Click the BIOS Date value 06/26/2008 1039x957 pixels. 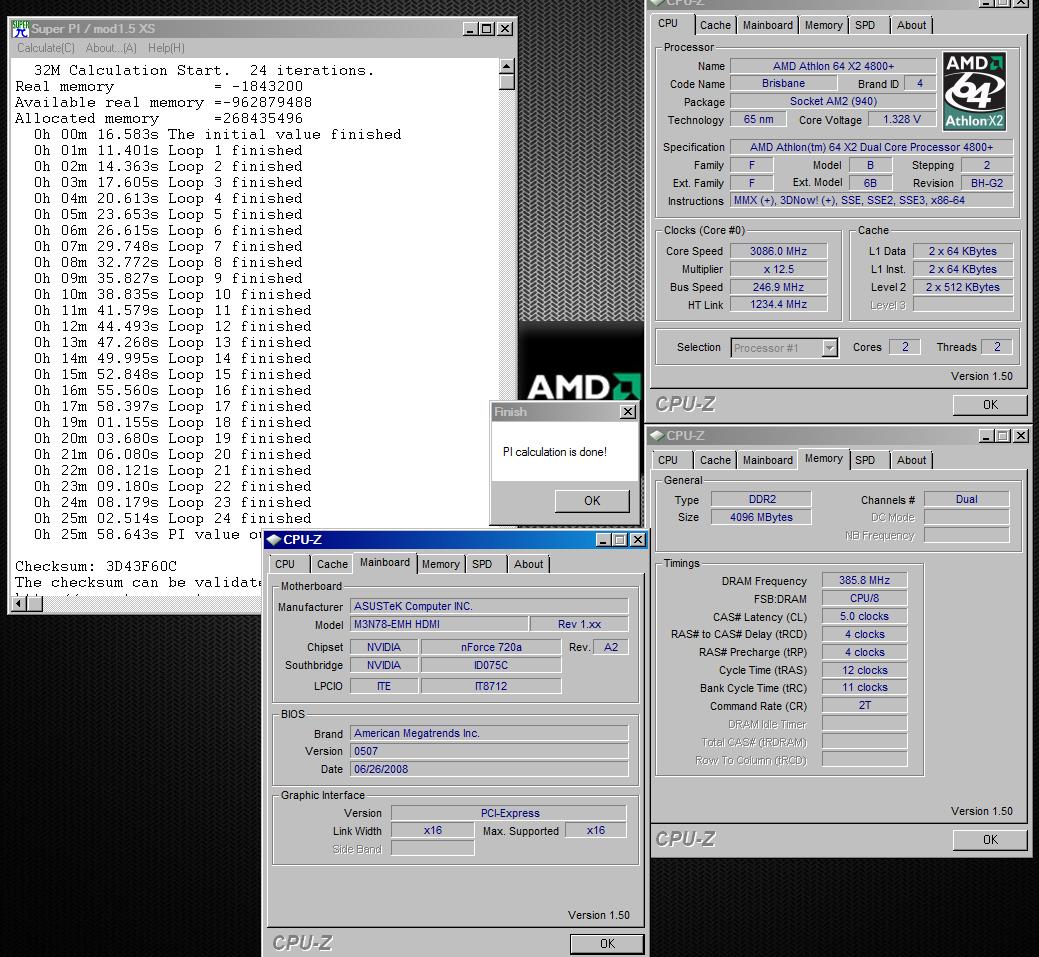[489, 769]
